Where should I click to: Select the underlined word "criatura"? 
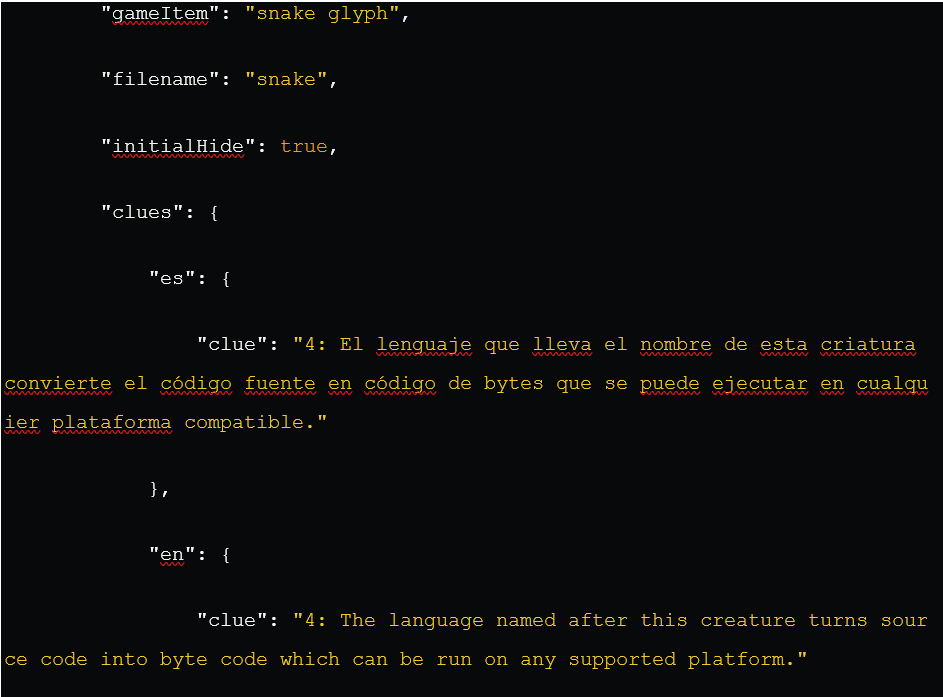[x=867, y=343]
